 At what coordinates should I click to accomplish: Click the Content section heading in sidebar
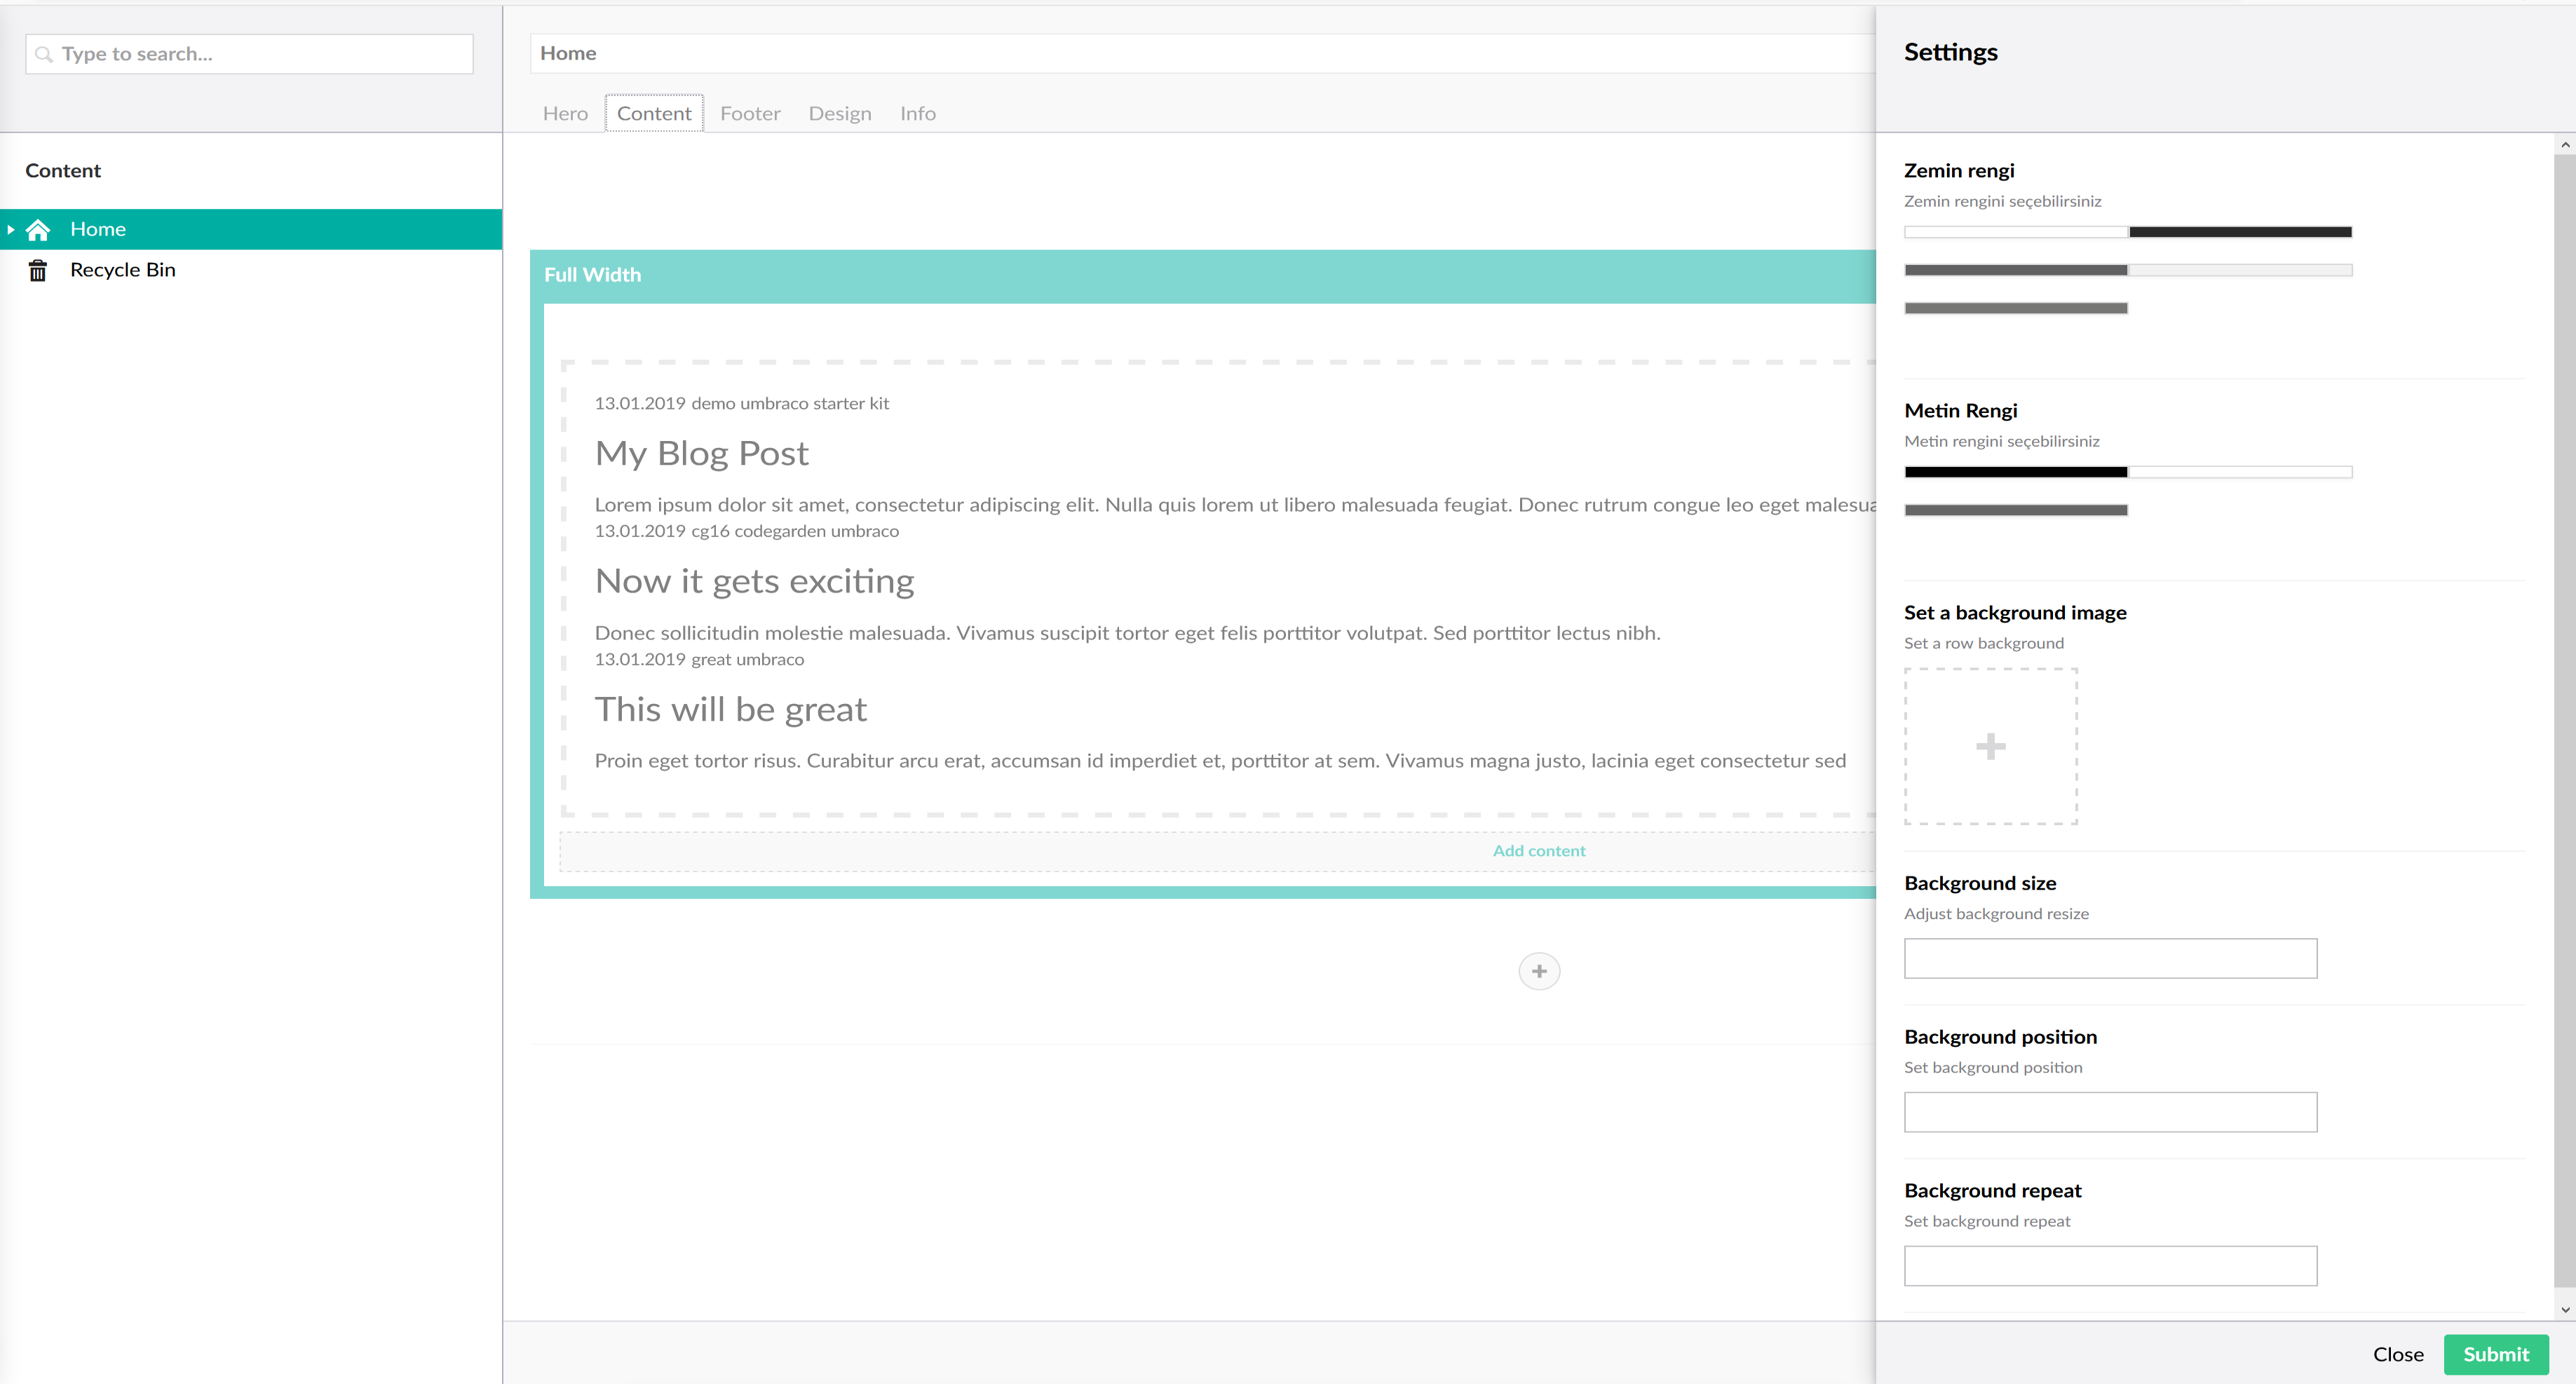pos(63,171)
